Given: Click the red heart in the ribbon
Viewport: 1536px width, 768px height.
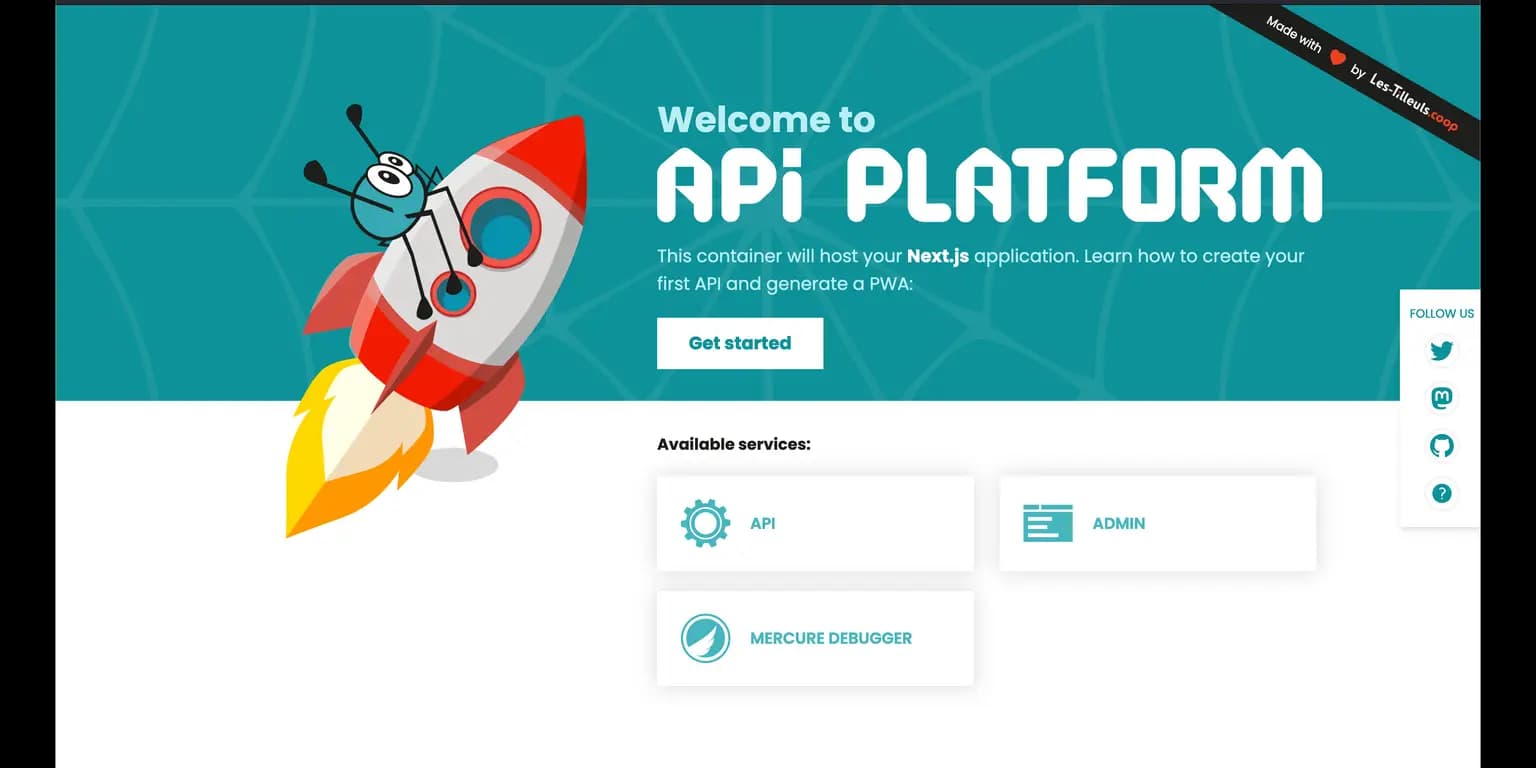Looking at the screenshot, I should [x=1337, y=58].
